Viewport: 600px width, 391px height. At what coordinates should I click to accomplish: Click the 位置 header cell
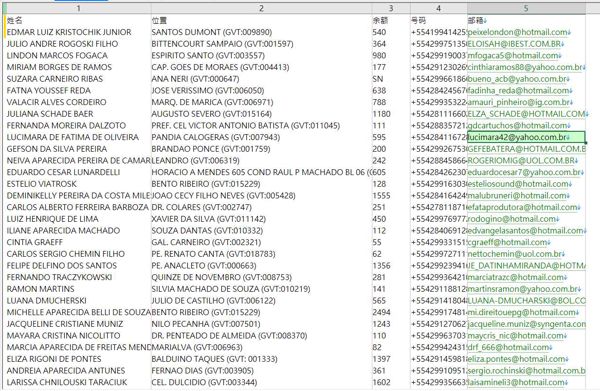pos(159,20)
